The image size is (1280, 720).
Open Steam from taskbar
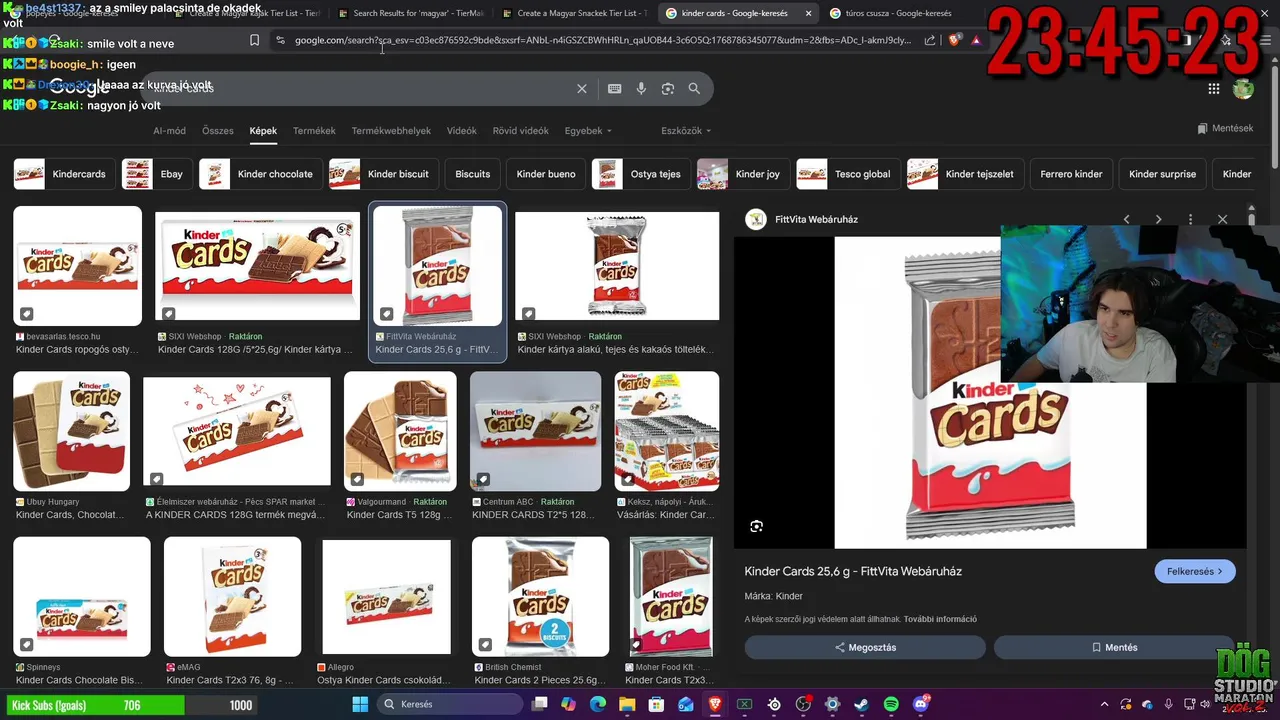point(862,704)
